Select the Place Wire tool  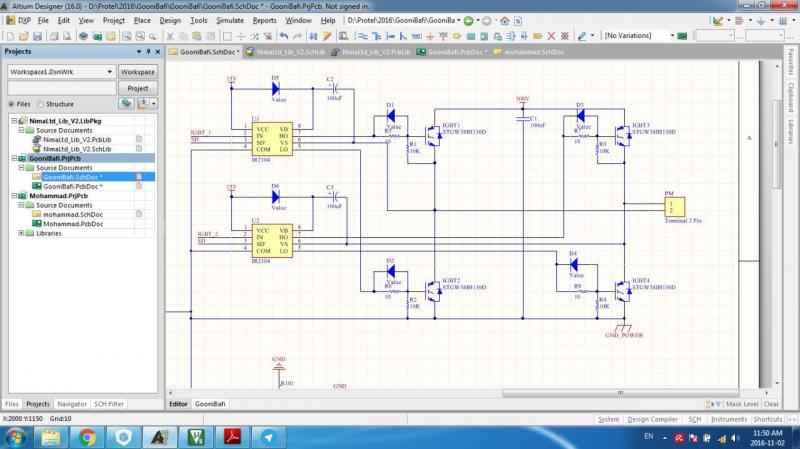362,36
